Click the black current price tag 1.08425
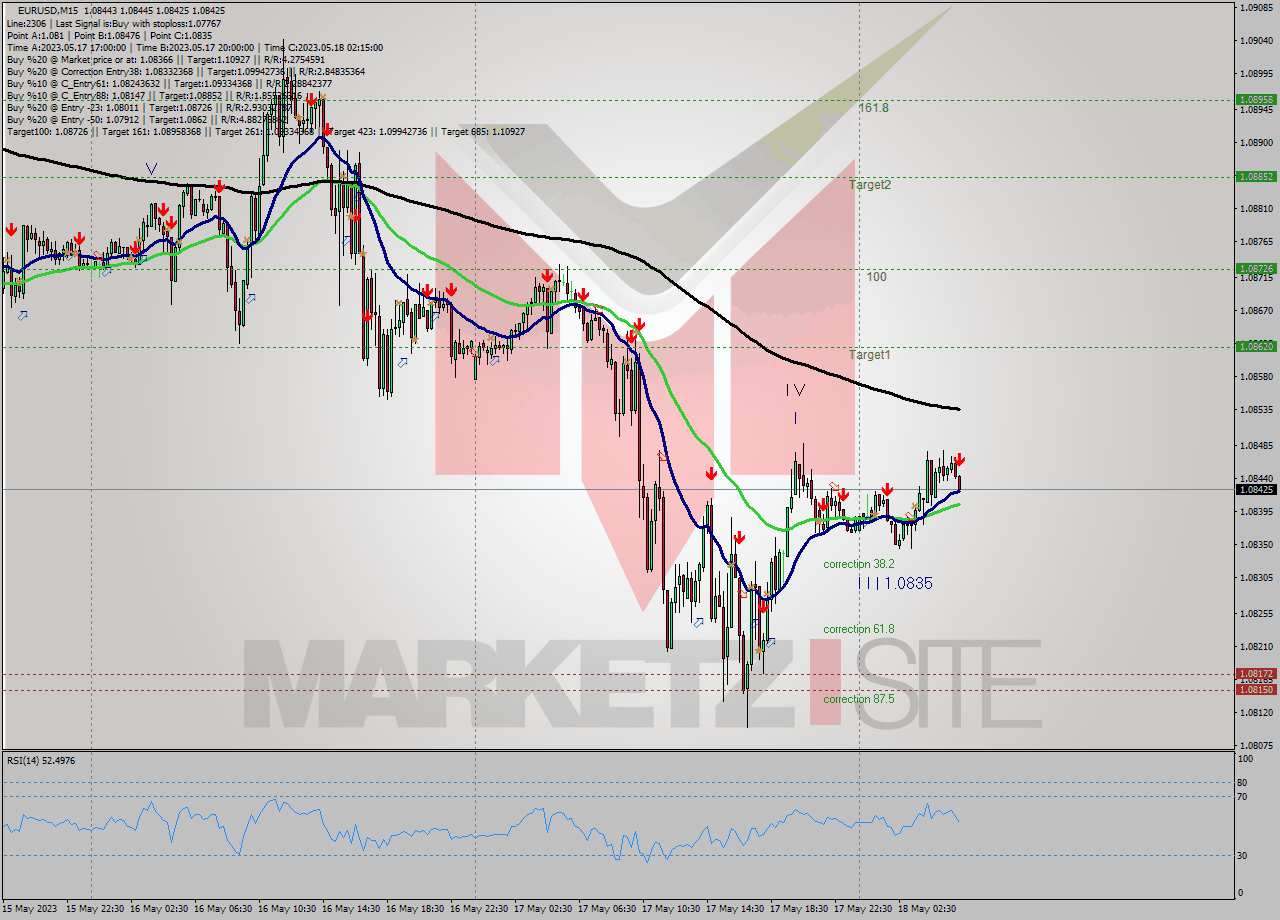This screenshot has width=1280, height=920. 1255,489
